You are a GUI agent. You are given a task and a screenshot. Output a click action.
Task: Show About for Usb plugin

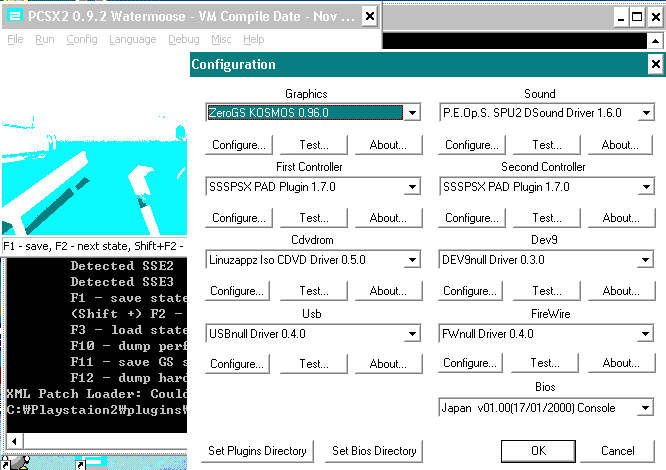[x=388, y=364]
